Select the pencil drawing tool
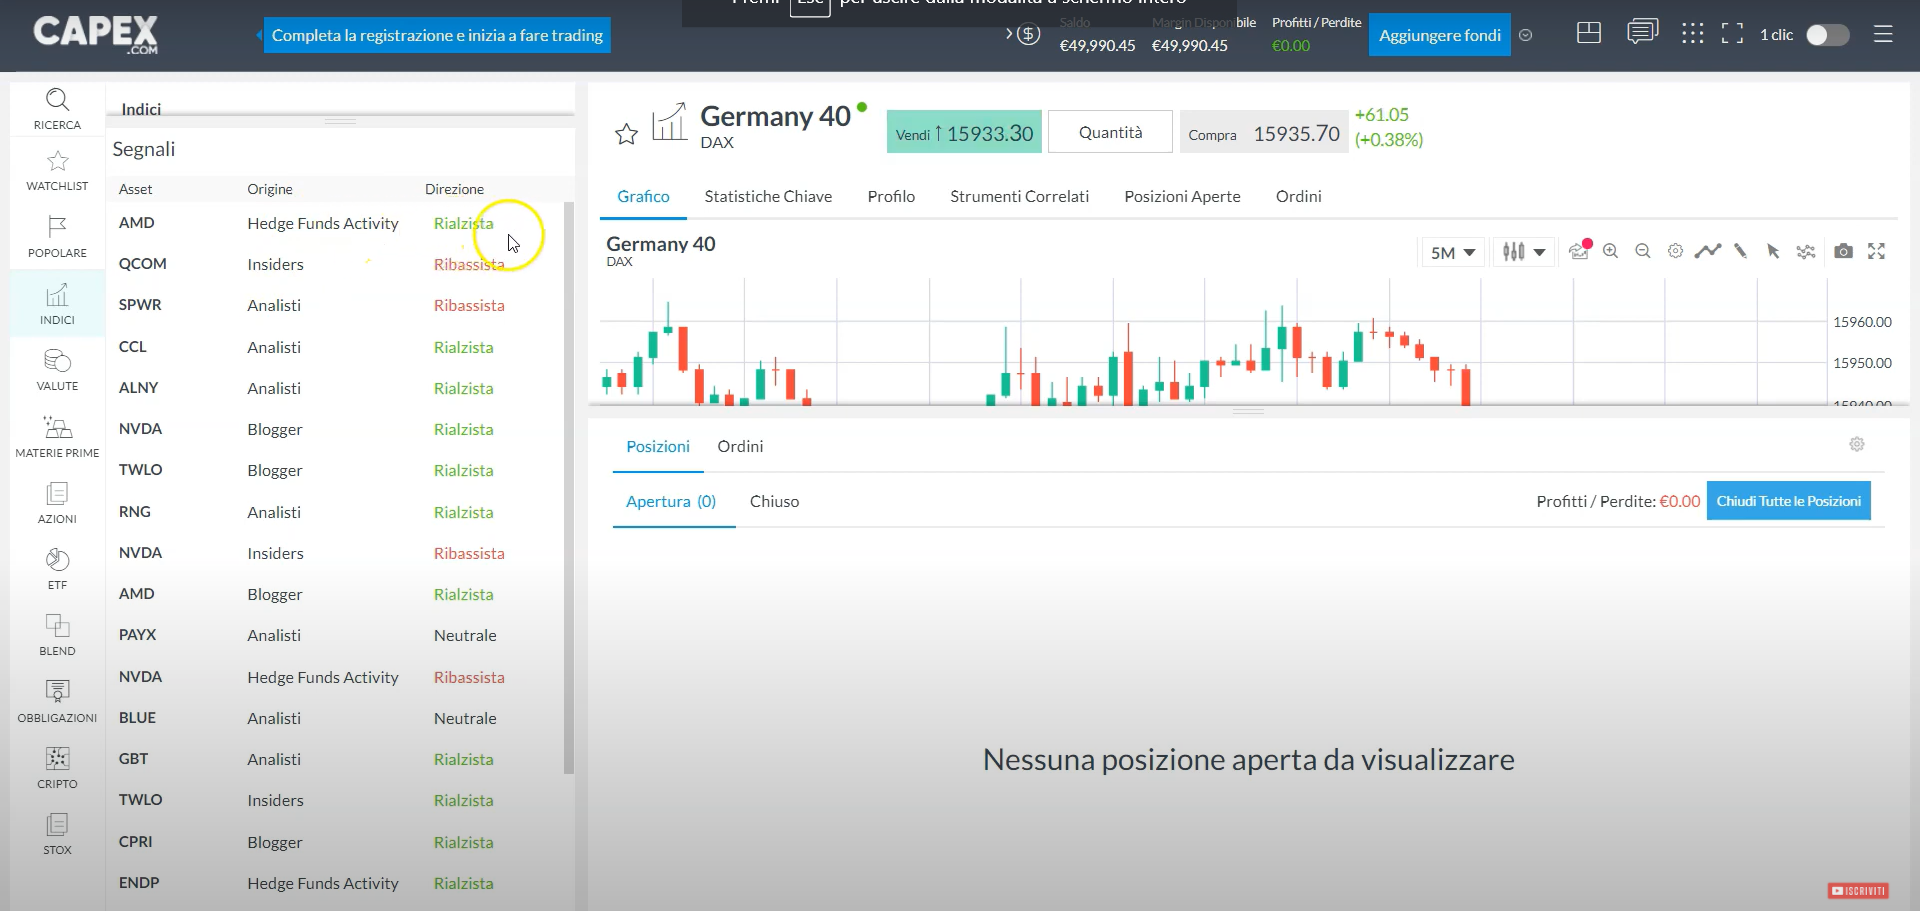The width and height of the screenshot is (1920, 911). click(x=1740, y=251)
